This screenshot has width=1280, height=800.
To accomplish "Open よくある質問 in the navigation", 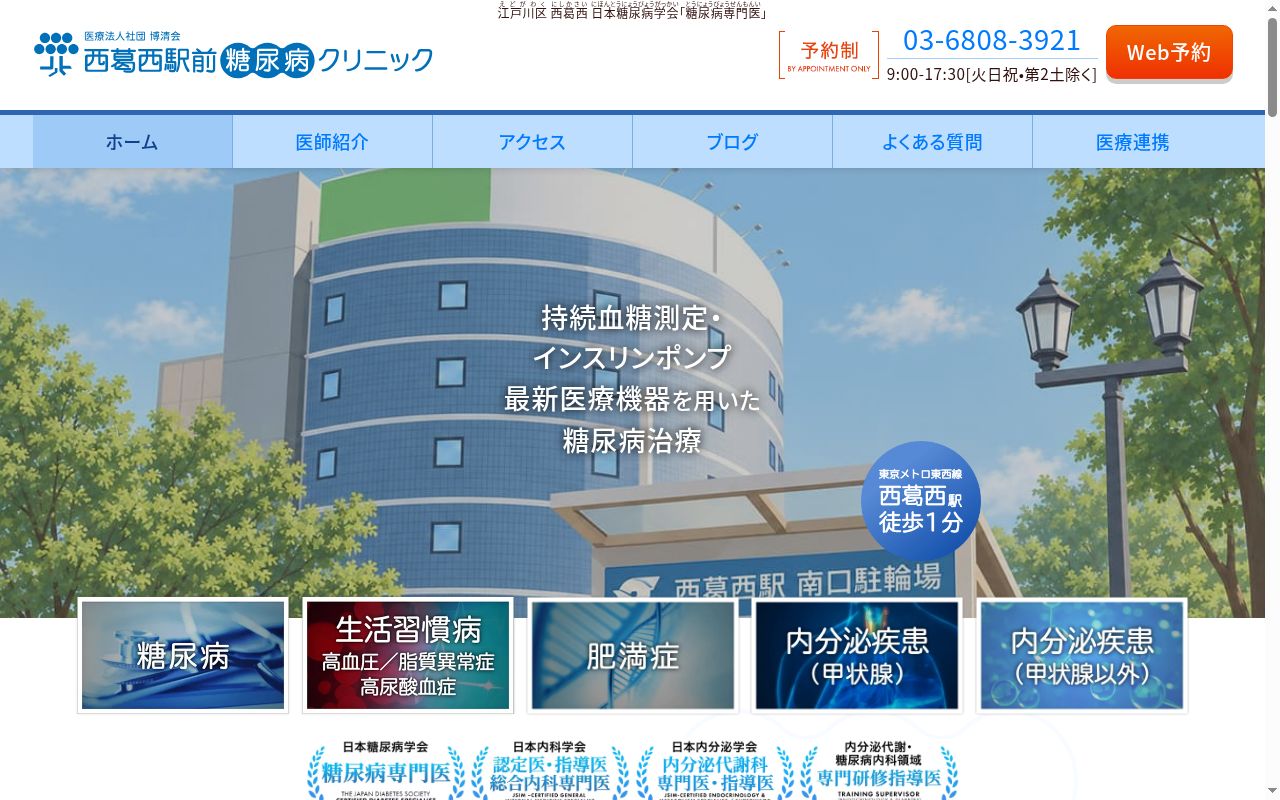I will point(932,142).
